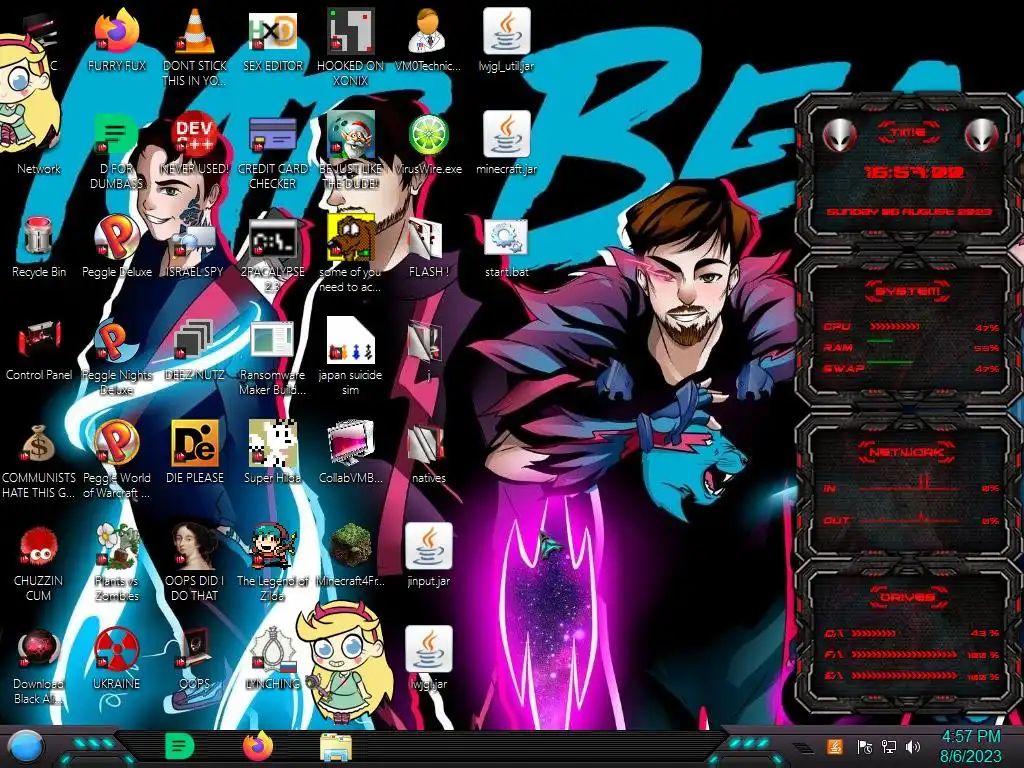Click the left alien head on the widget
This screenshot has height=768, width=1024.
[839, 135]
